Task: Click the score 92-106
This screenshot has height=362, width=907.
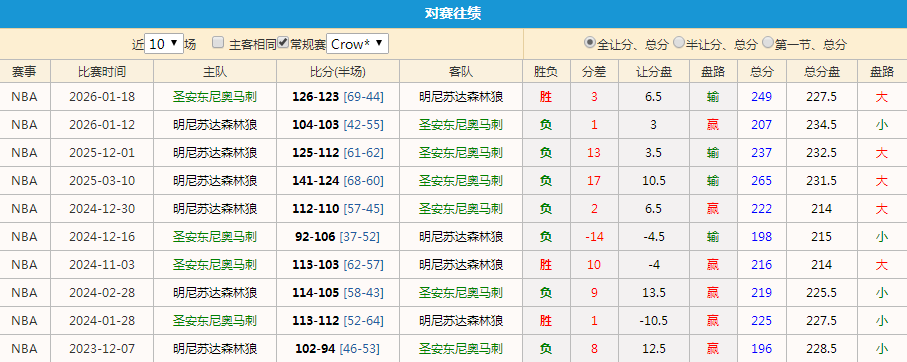Action: click(x=315, y=237)
